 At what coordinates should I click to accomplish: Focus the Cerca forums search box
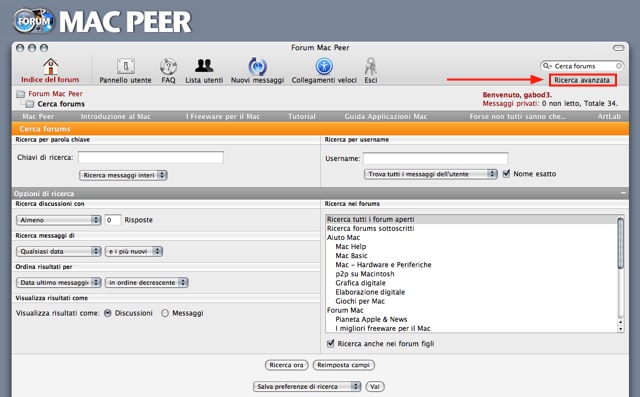(583, 66)
